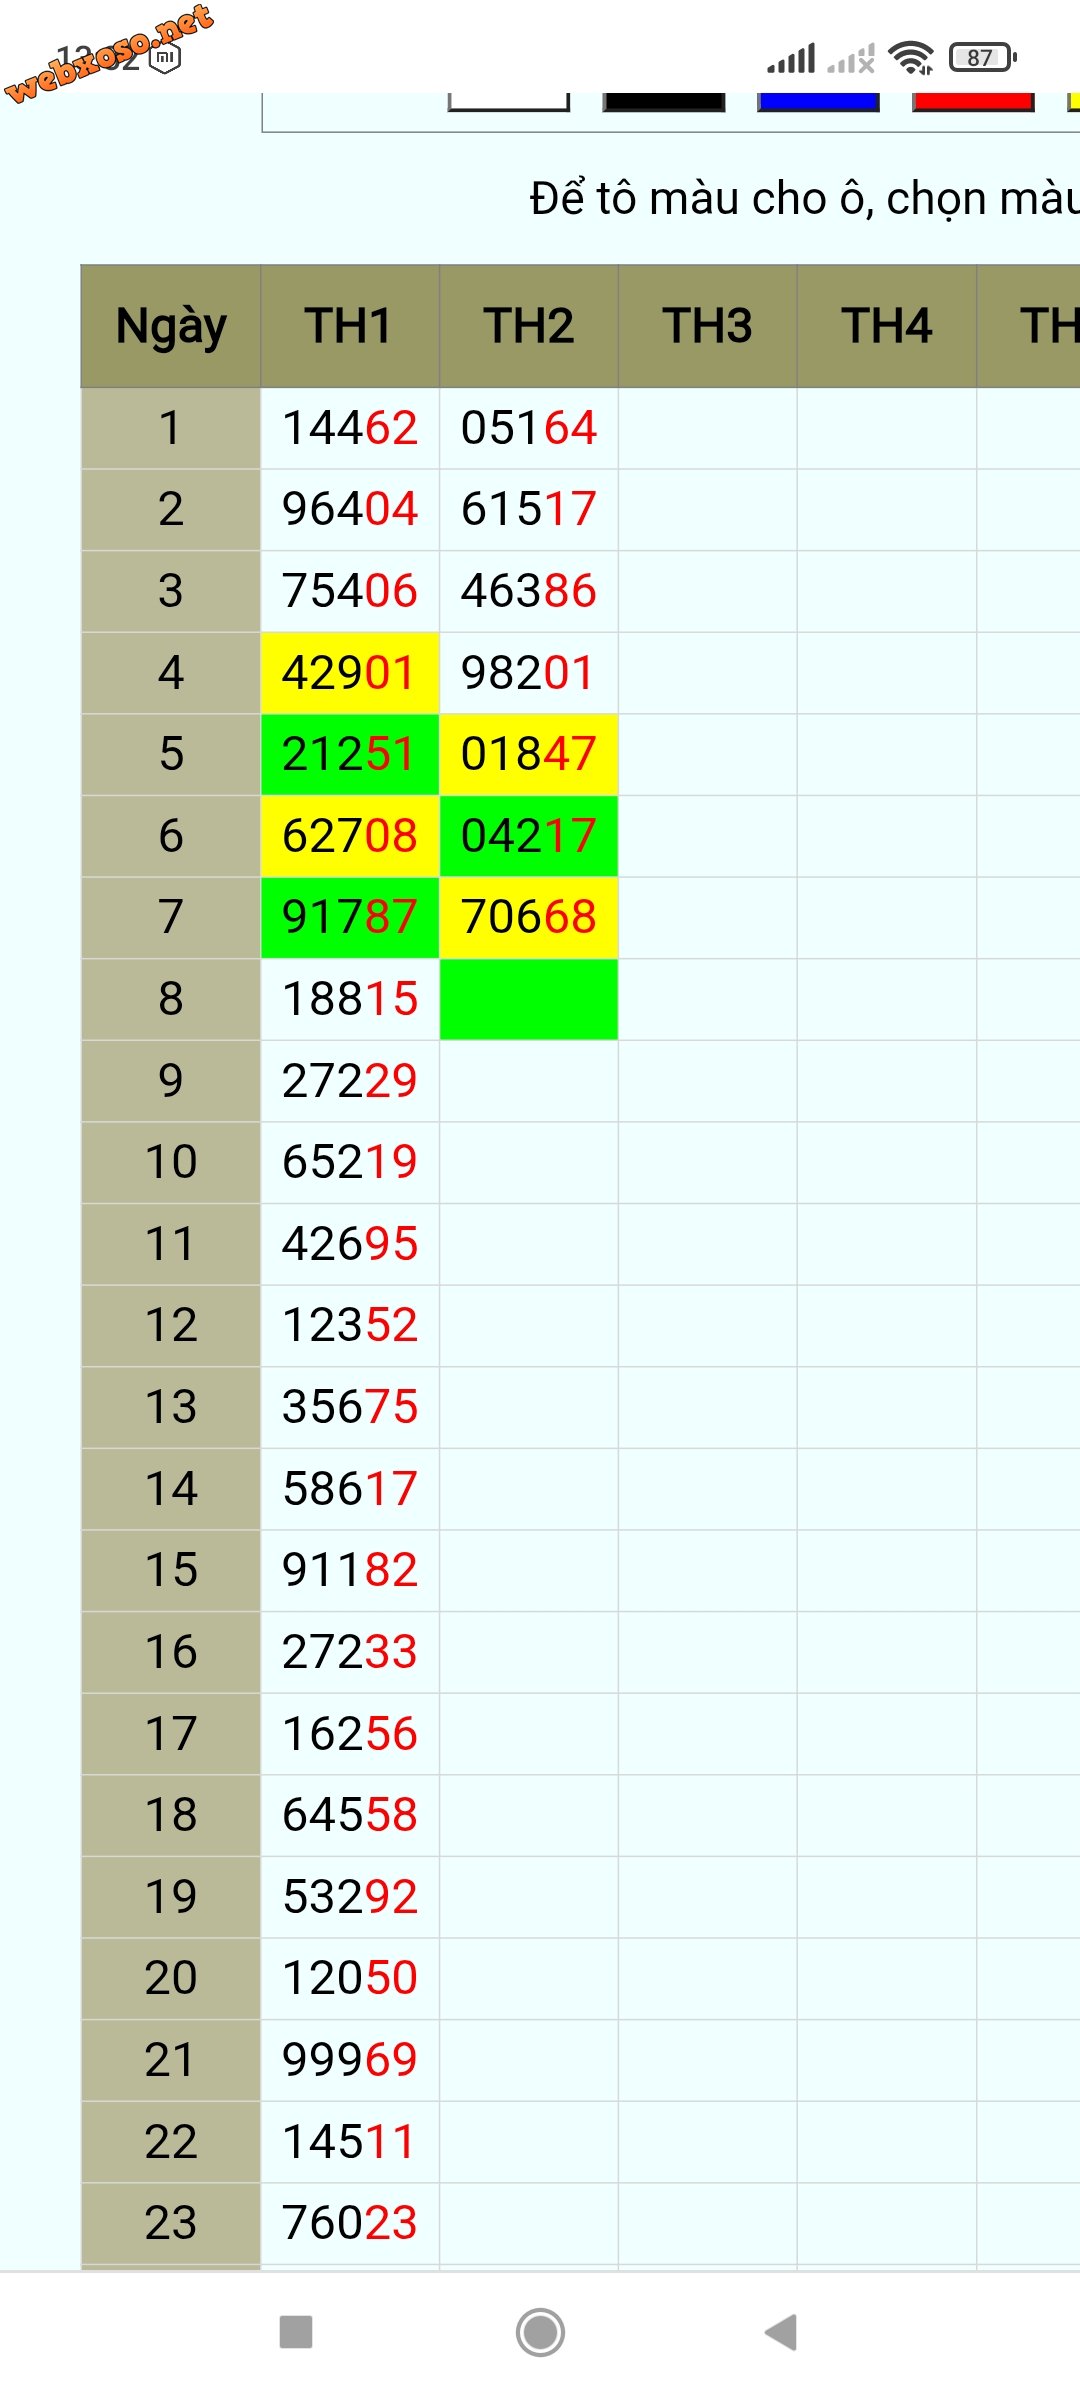This screenshot has height=2400, width=1080.
Task: Click the yellow cell with value 70668
Action: pos(529,918)
